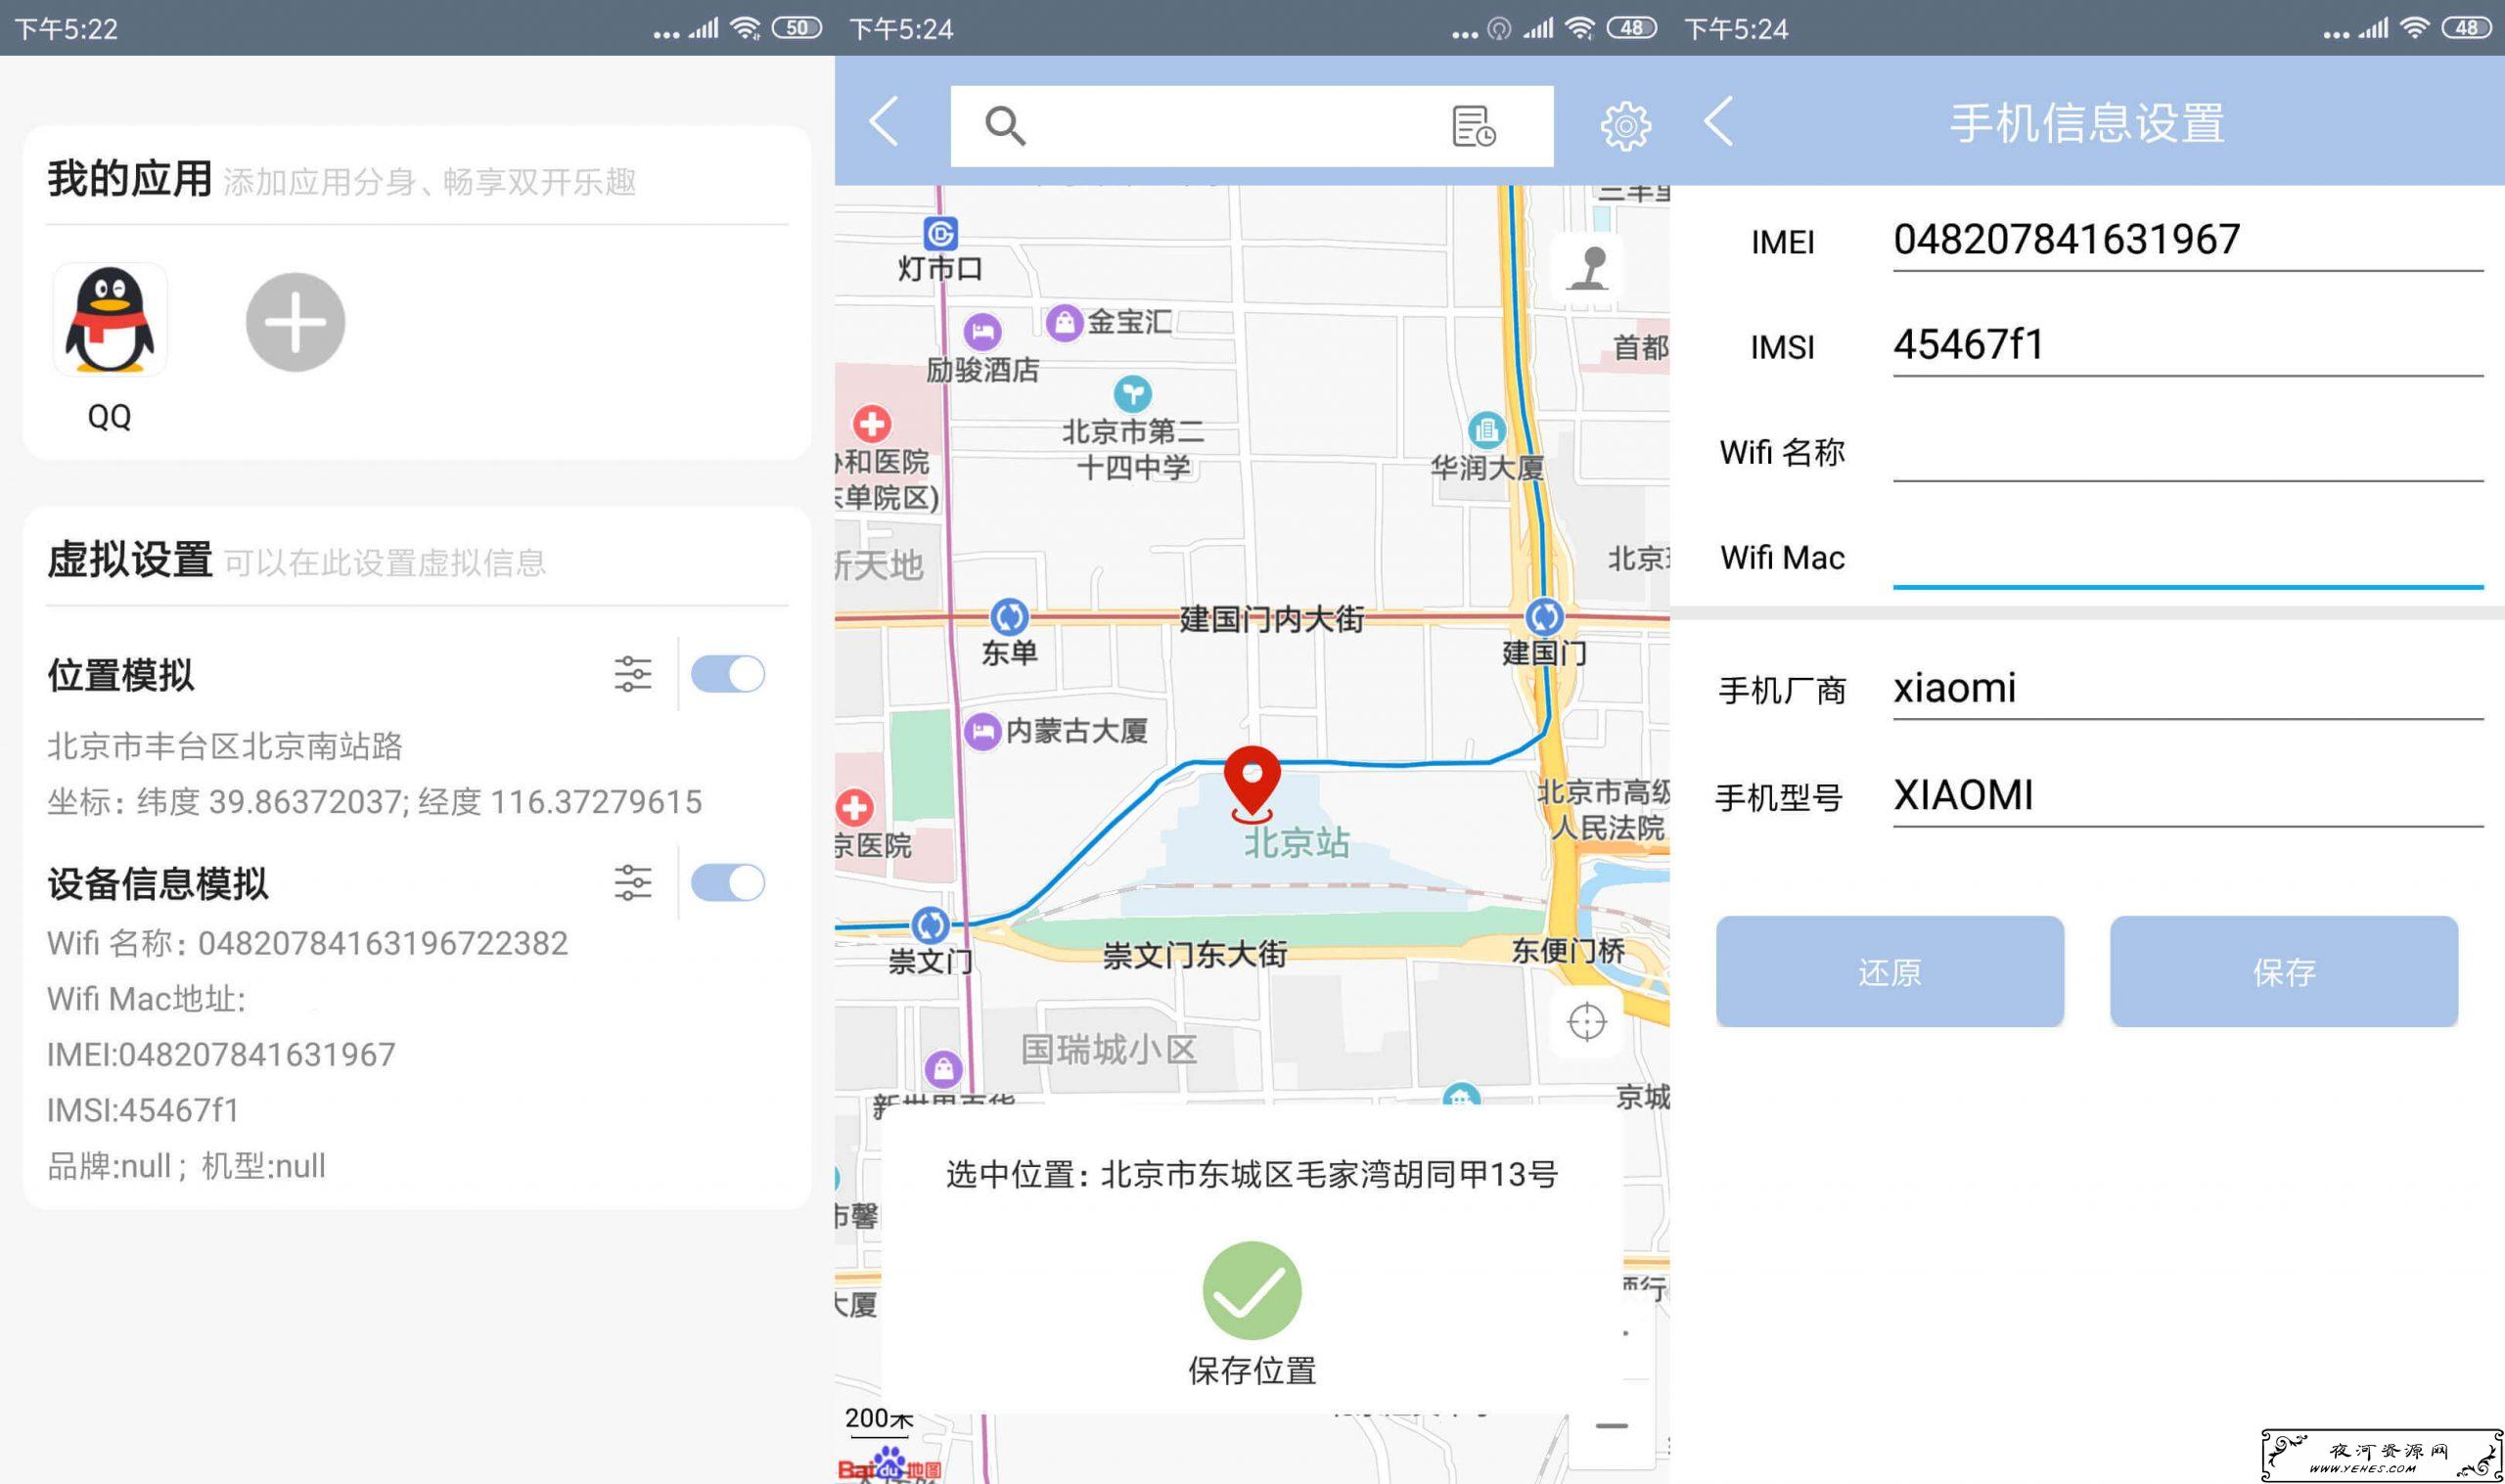Open map settings gear icon
This screenshot has height=1484, width=2505.
point(1625,126)
